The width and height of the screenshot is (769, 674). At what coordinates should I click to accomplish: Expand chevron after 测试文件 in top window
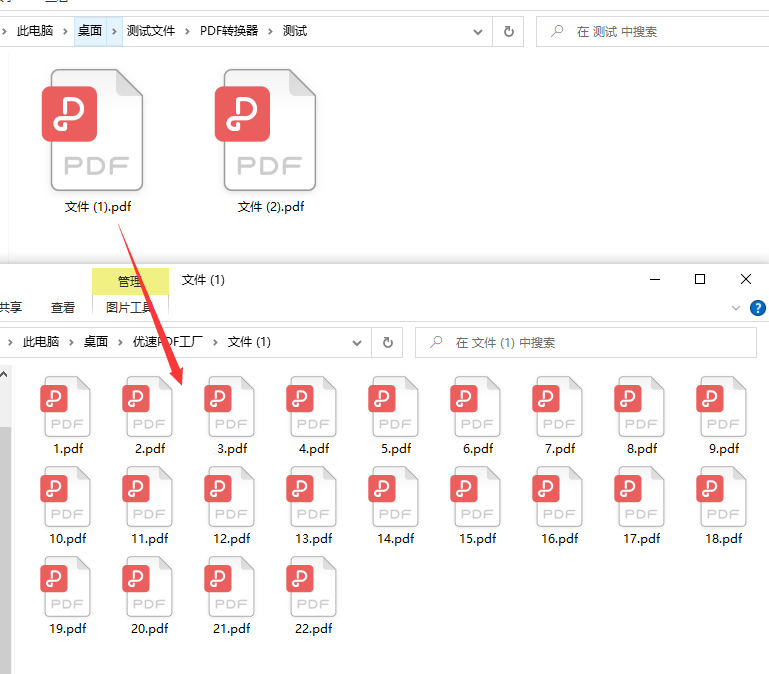pyautogui.click(x=187, y=31)
